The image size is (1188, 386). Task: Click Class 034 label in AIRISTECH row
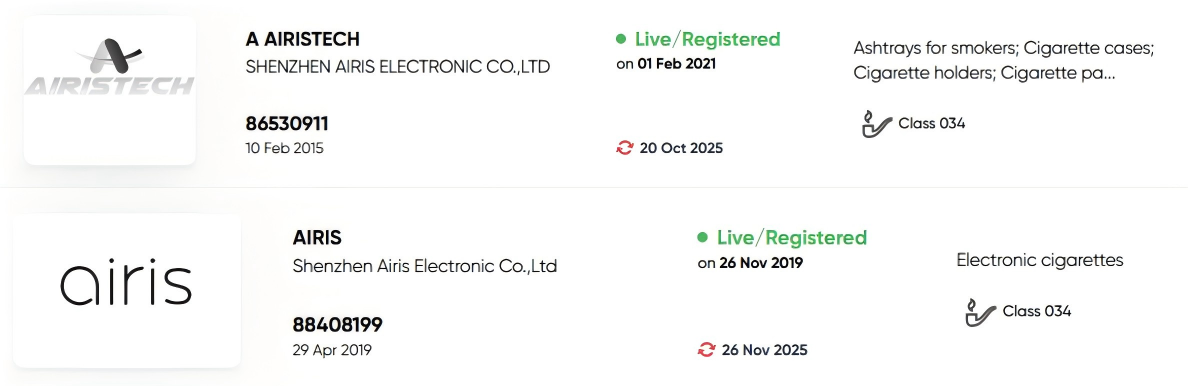point(932,124)
